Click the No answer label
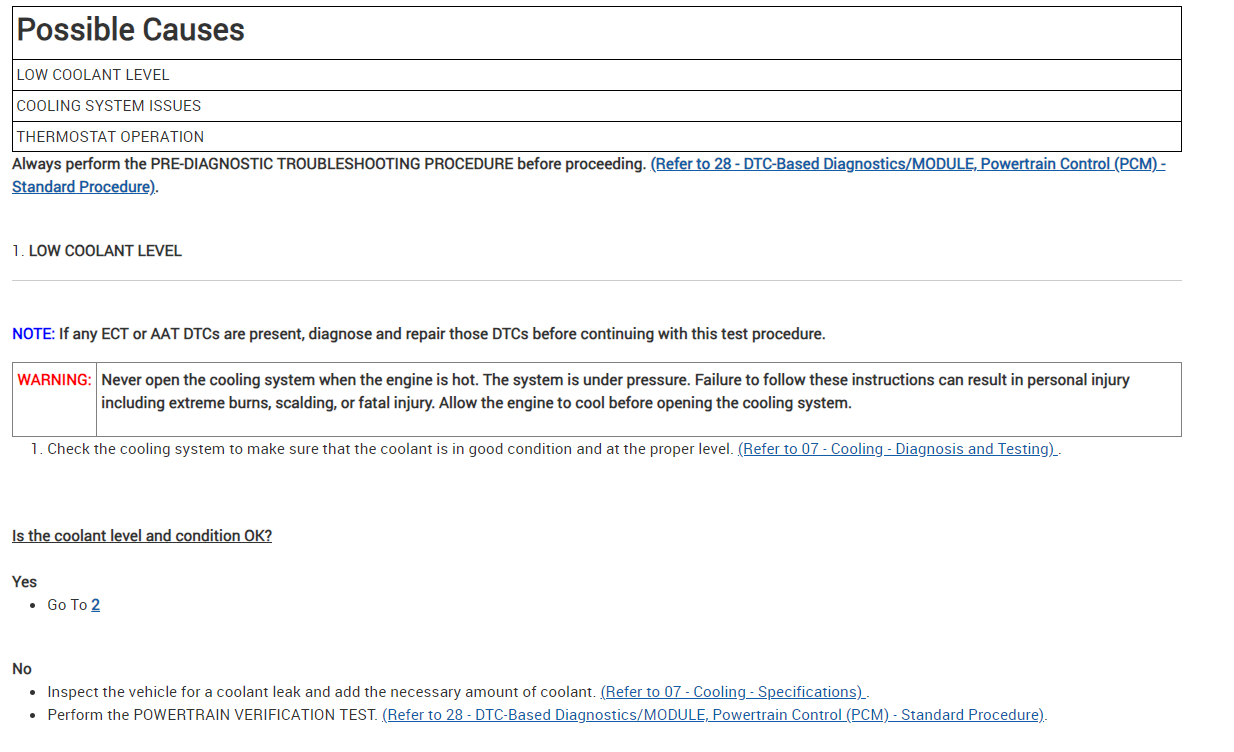The width and height of the screenshot is (1234, 752). [22, 669]
